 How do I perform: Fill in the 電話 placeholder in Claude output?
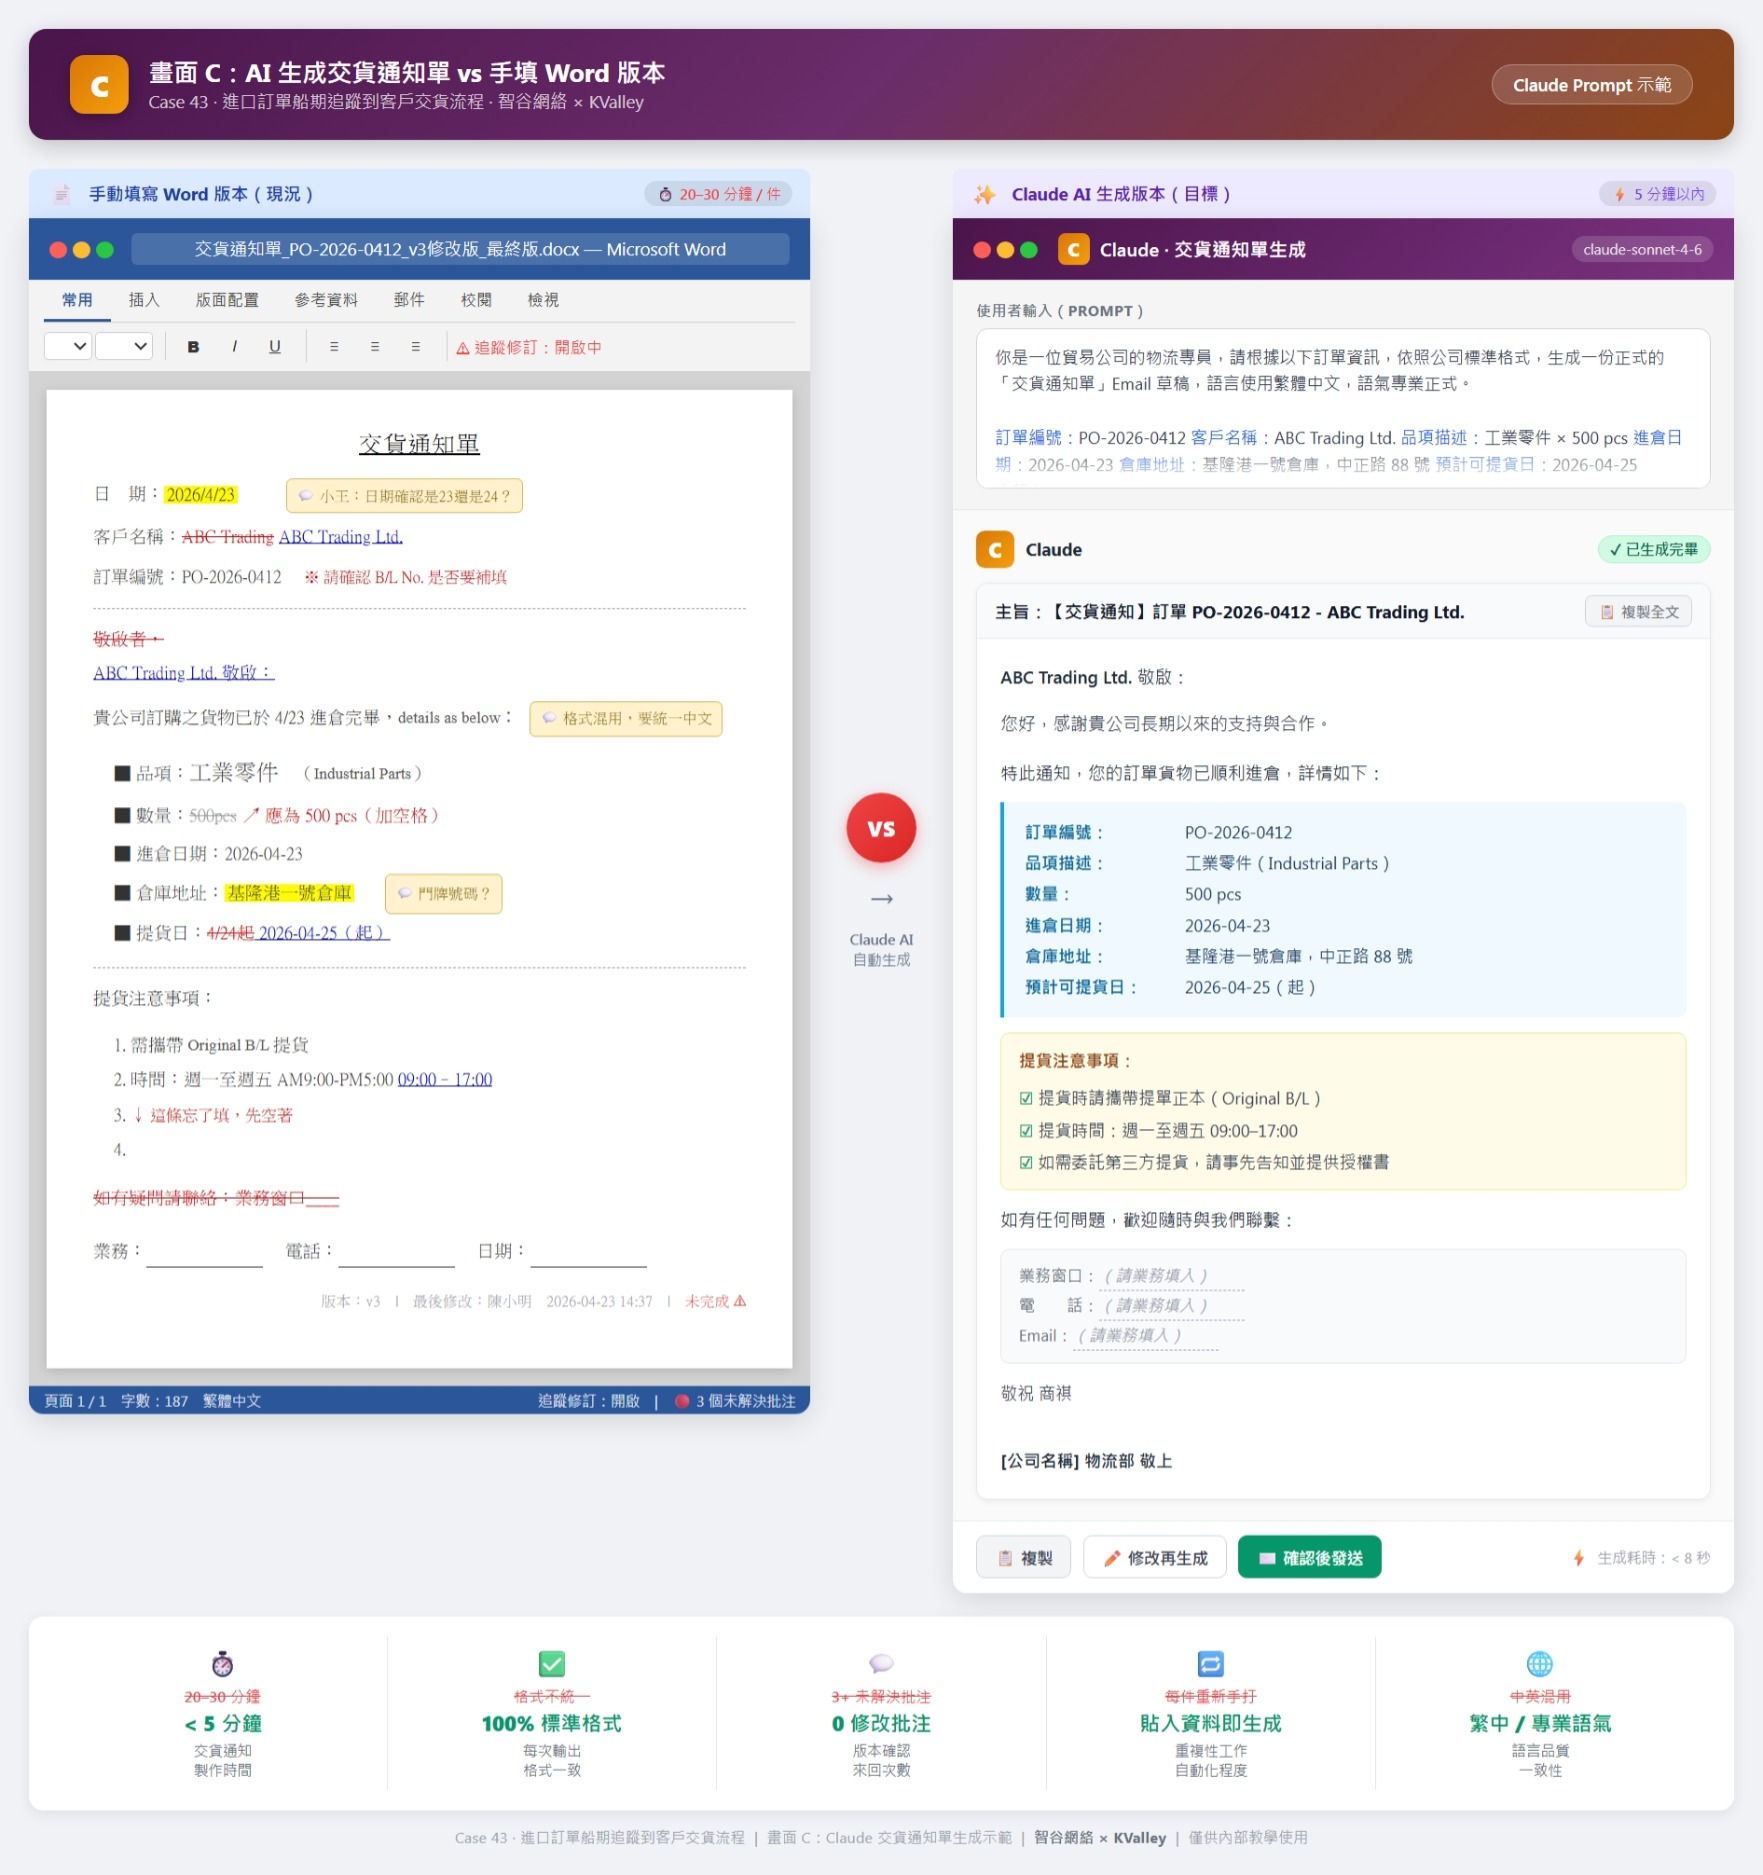click(1170, 1305)
